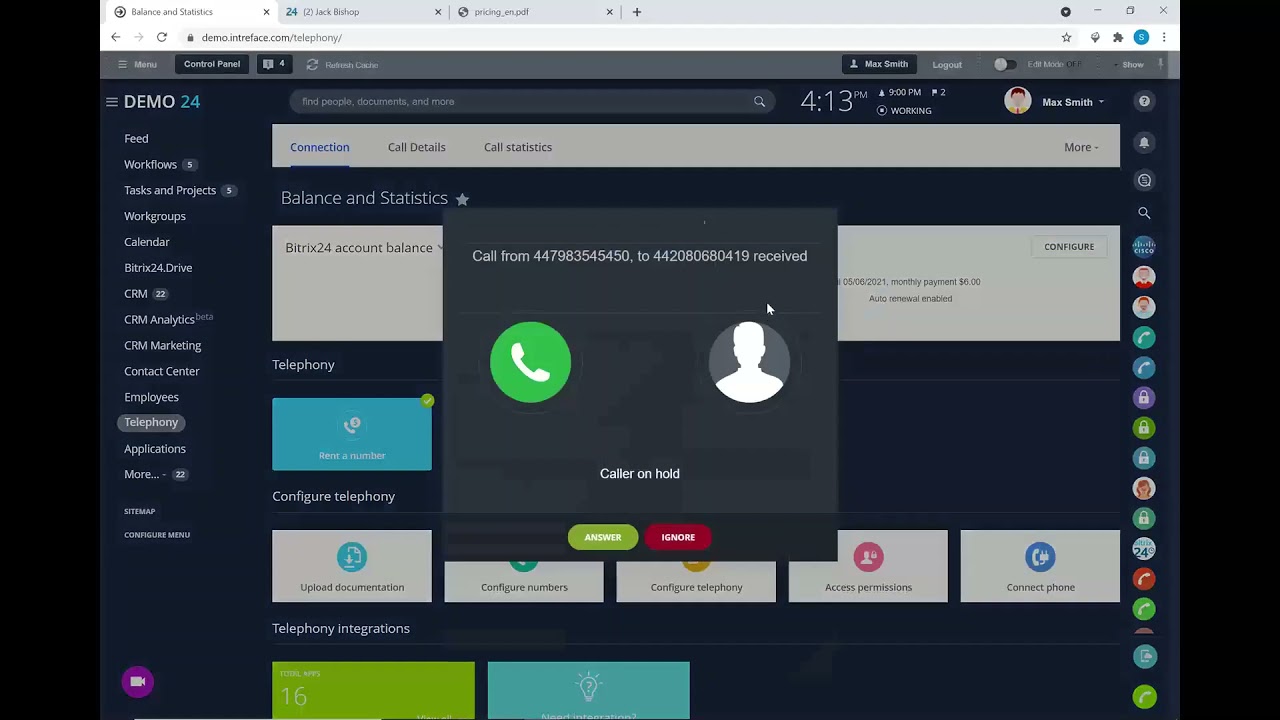Reload the page in browser
1280x720 pixels.
pos(162,37)
